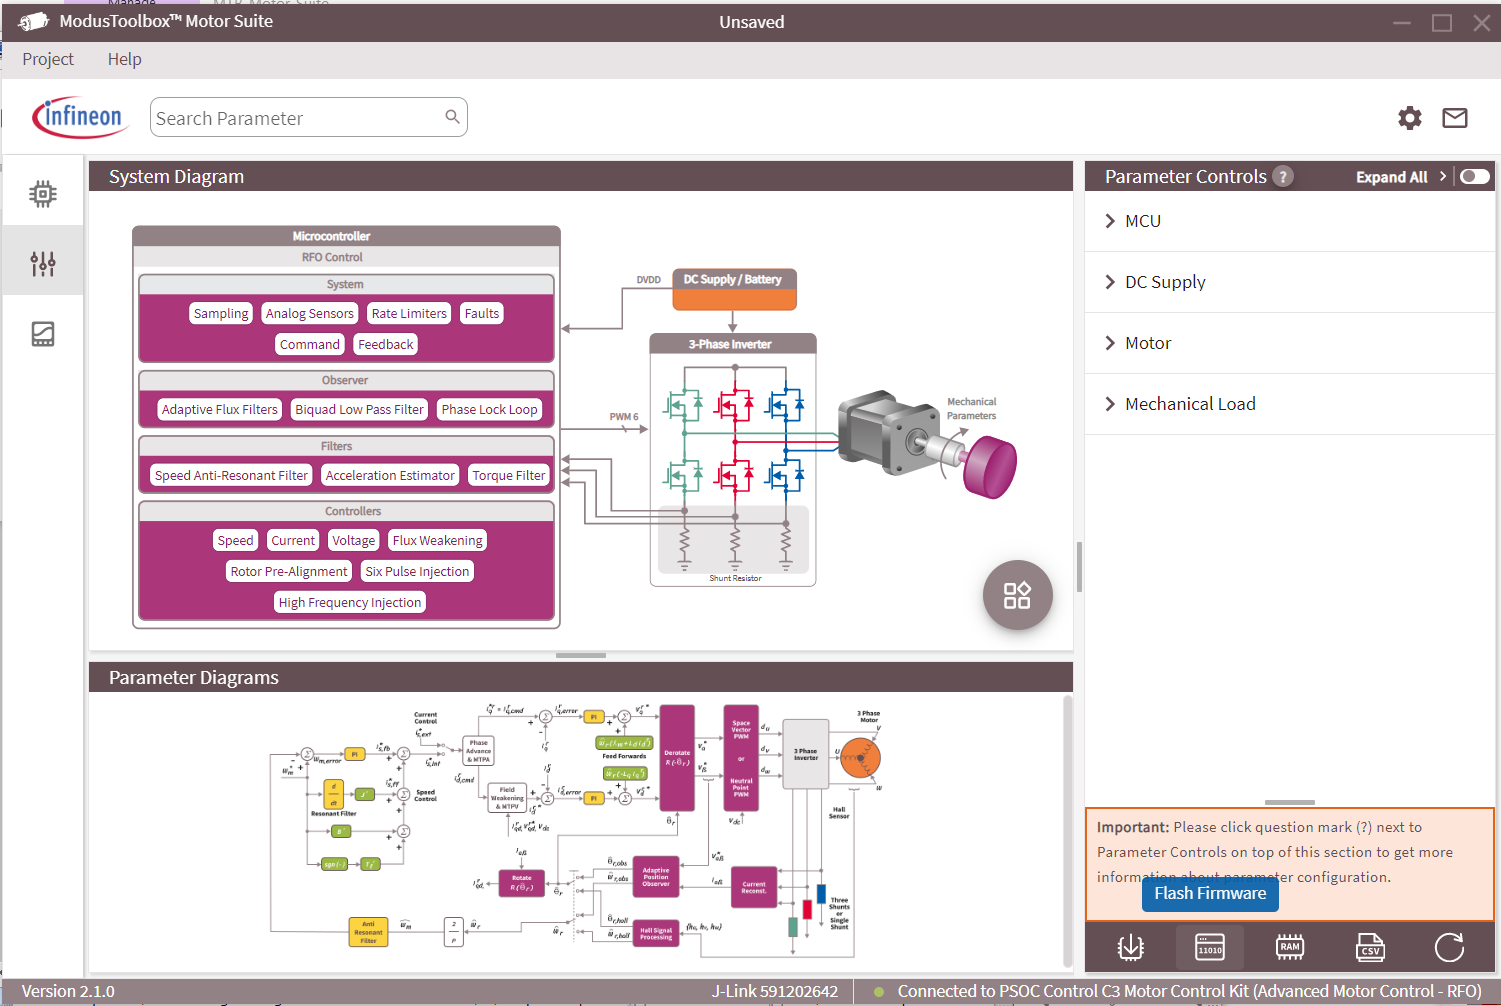1501x1006 pixels.
Task: Open the Biquad Low Pass Filter block
Action: [359, 409]
